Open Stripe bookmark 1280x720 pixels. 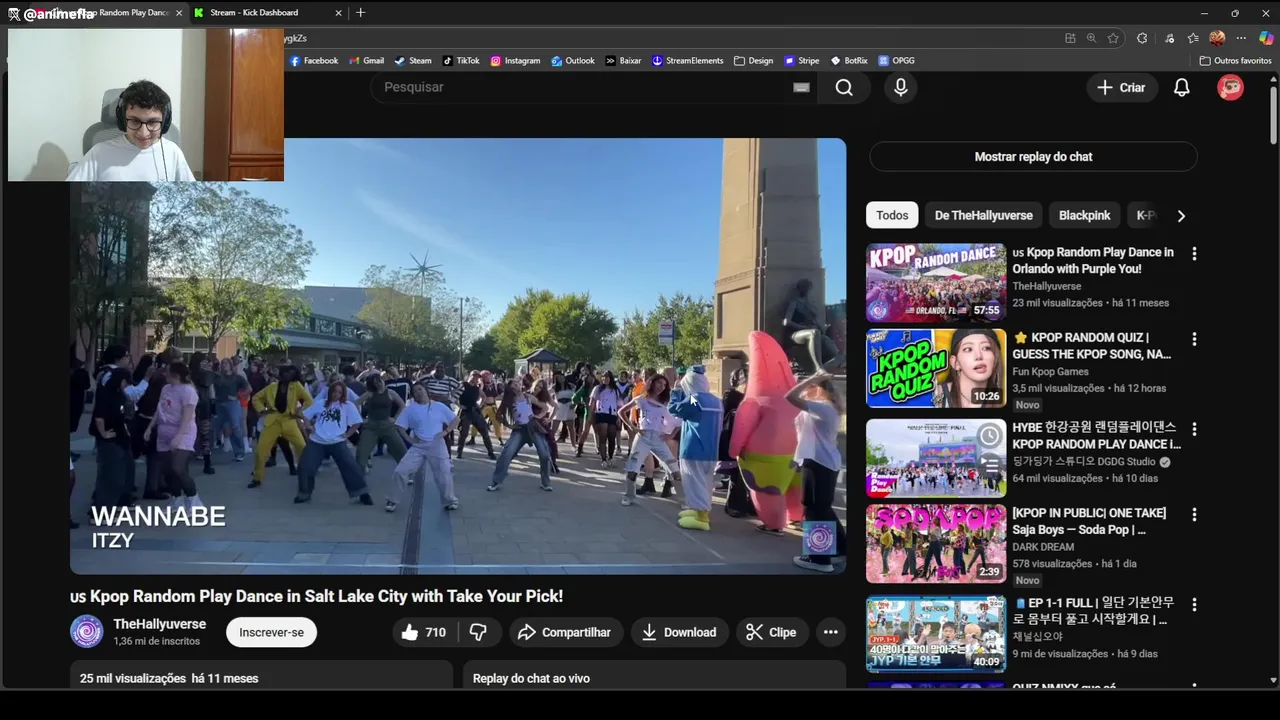click(x=802, y=61)
